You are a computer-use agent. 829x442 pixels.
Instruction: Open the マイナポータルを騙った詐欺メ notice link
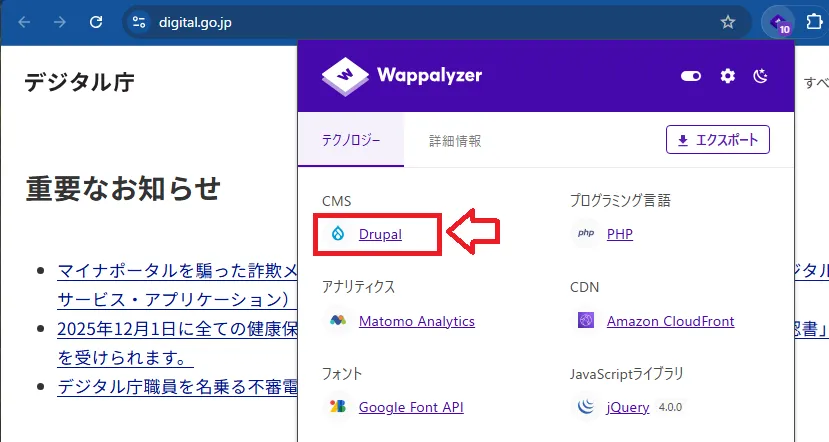(177, 271)
